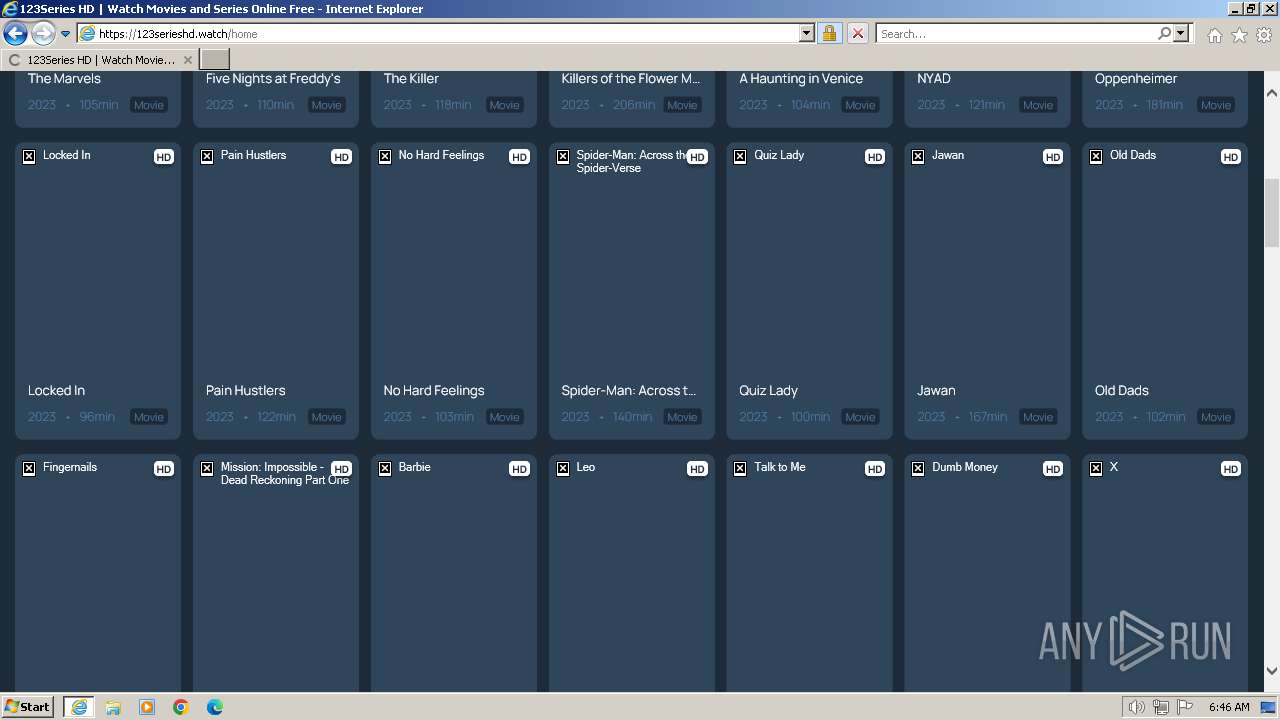Click the Internet Explorer taskbar icon

79,707
